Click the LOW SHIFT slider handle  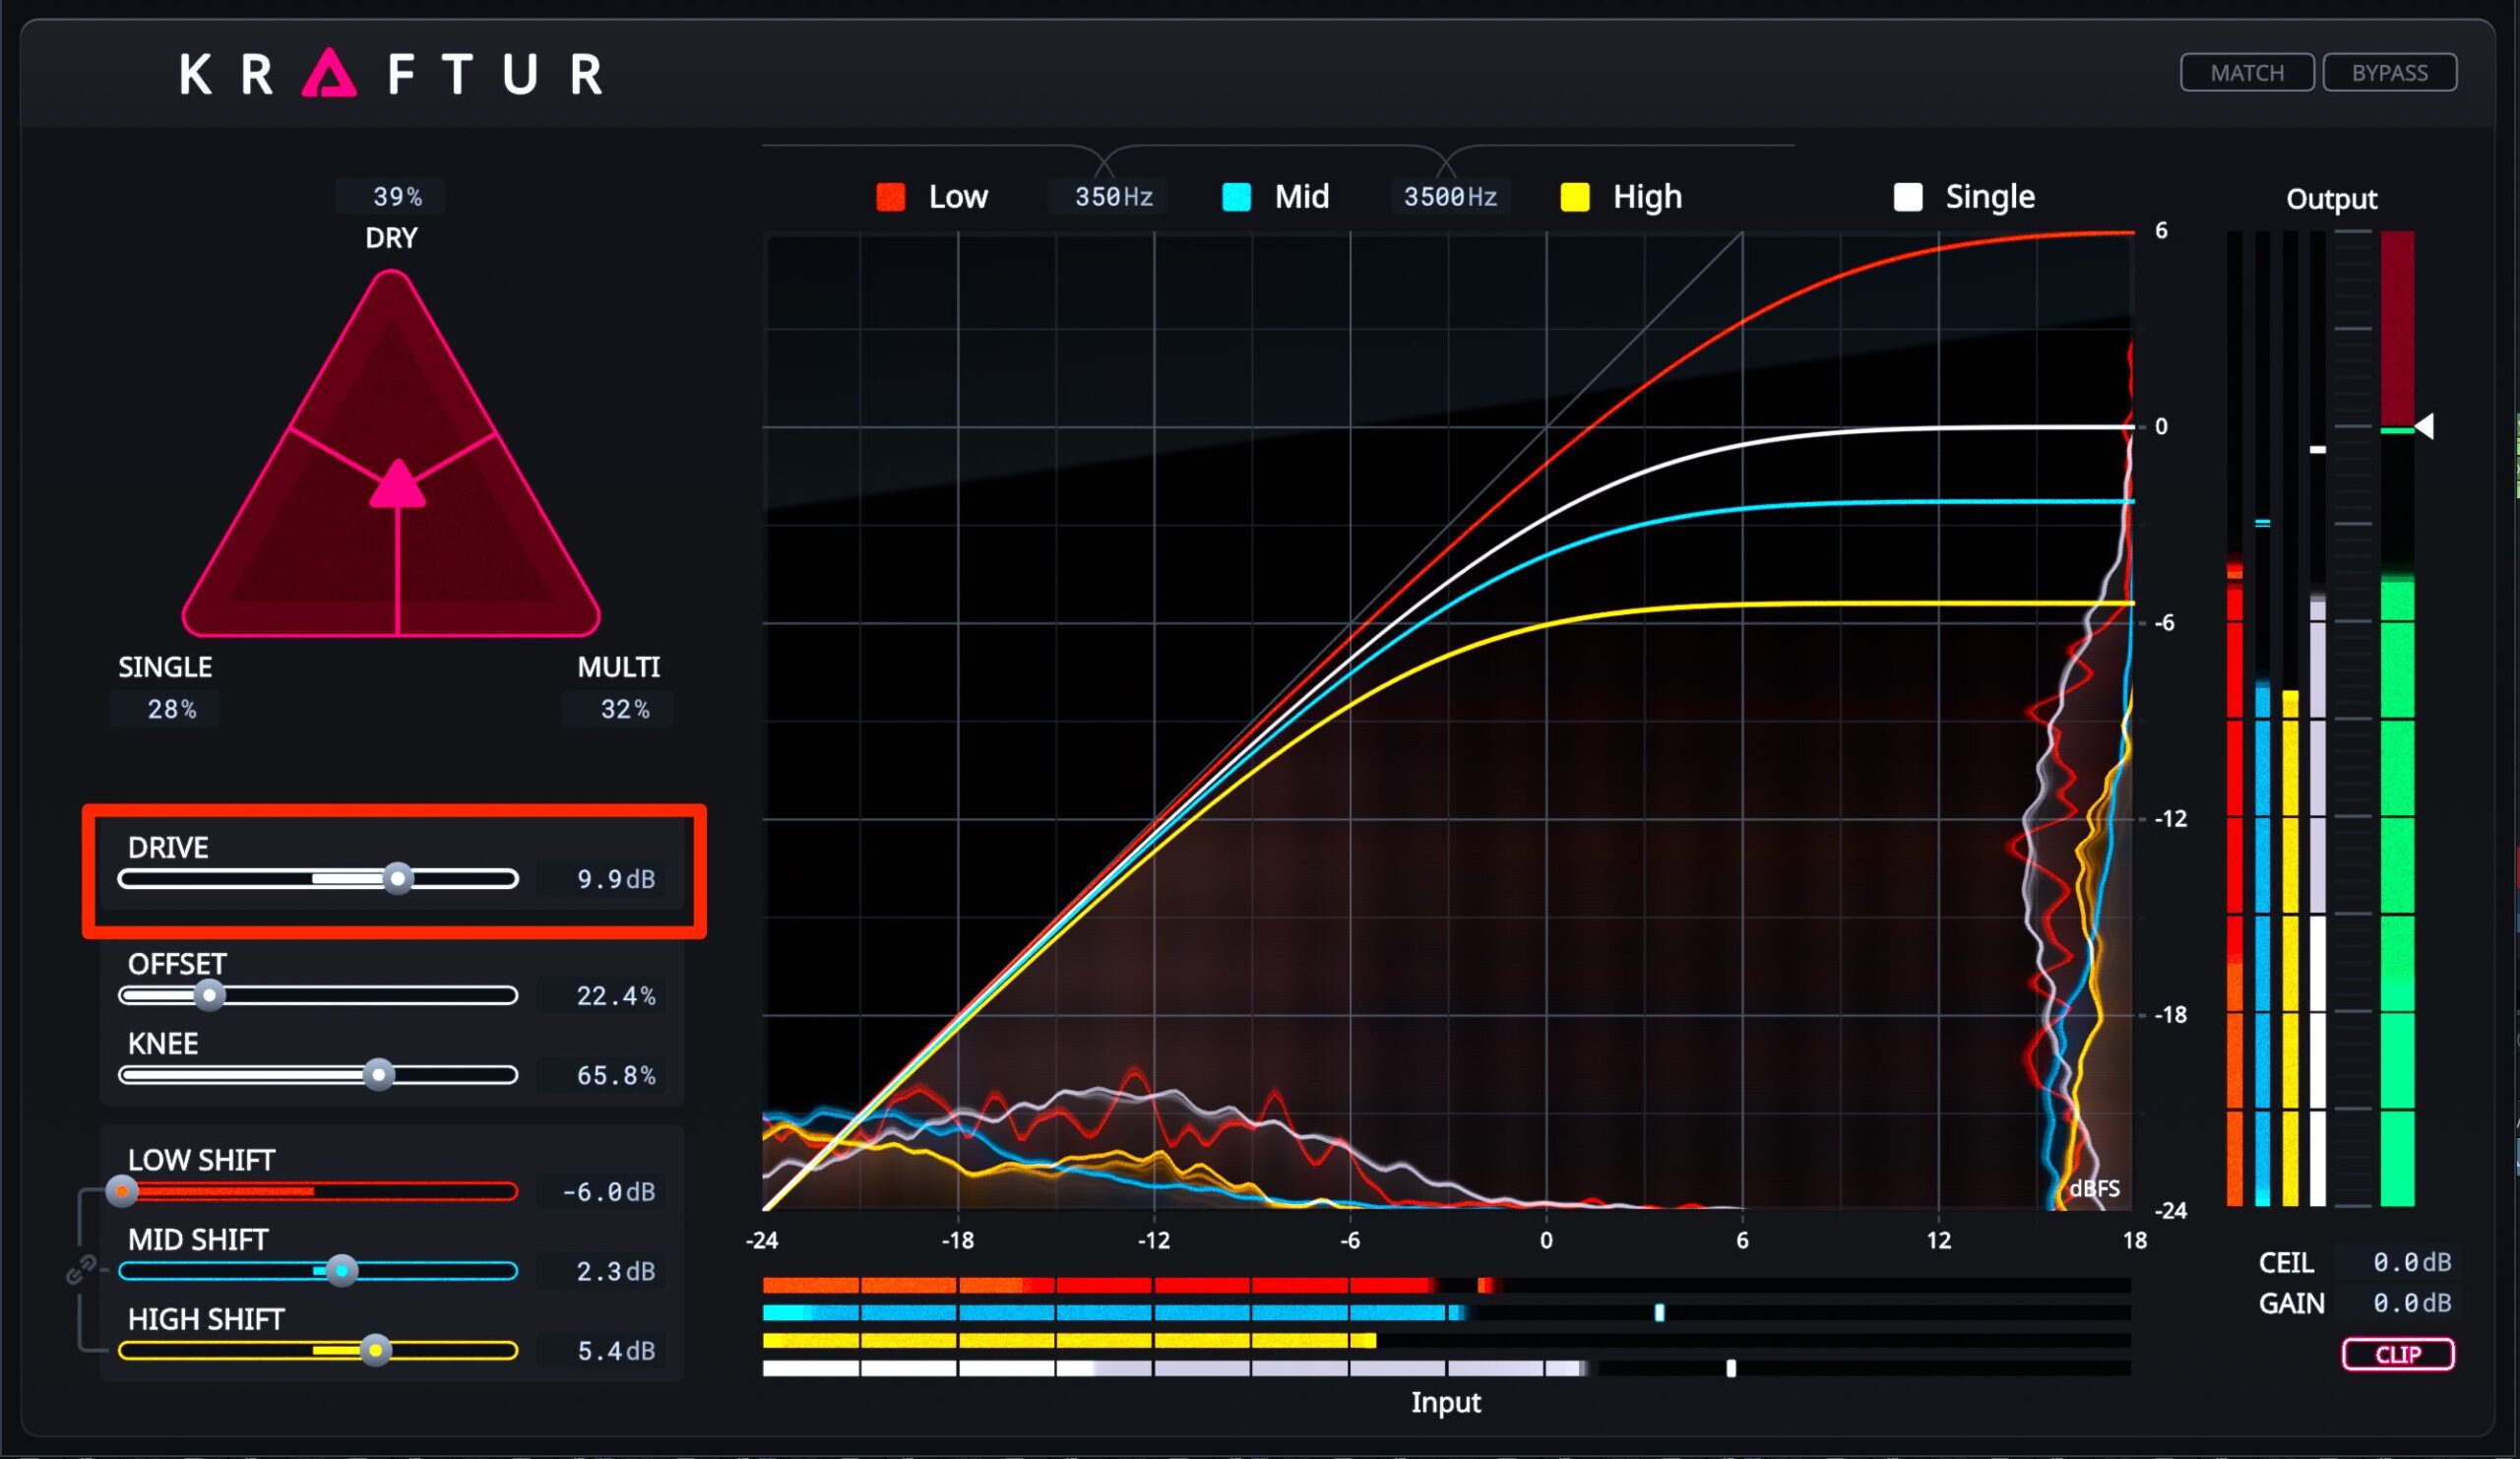pos(122,1192)
